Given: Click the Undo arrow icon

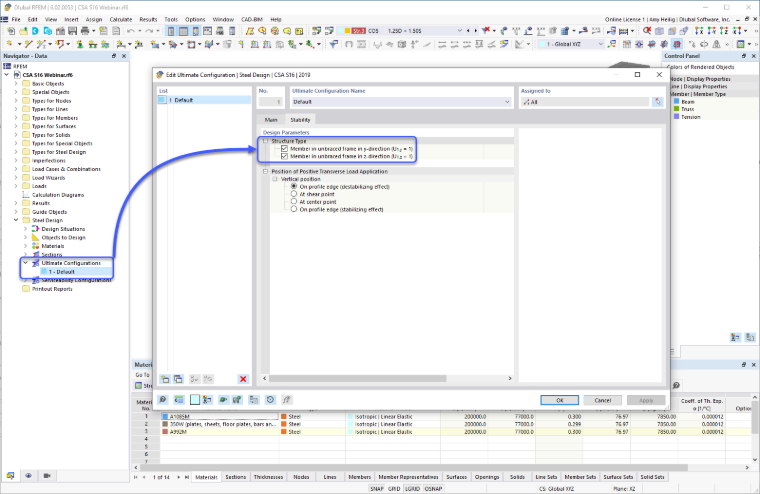Looking at the screenshot, I should point(130,31).
